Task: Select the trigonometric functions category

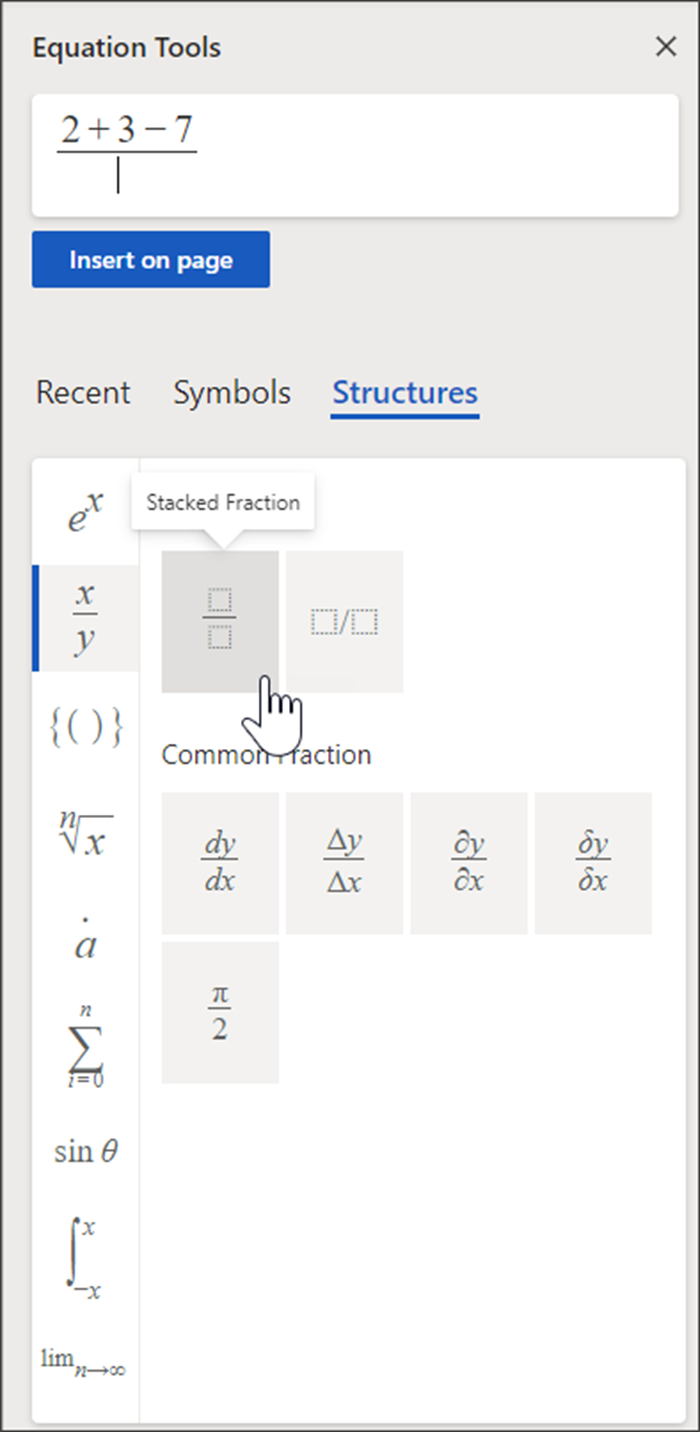Action: coord(85,1150)
